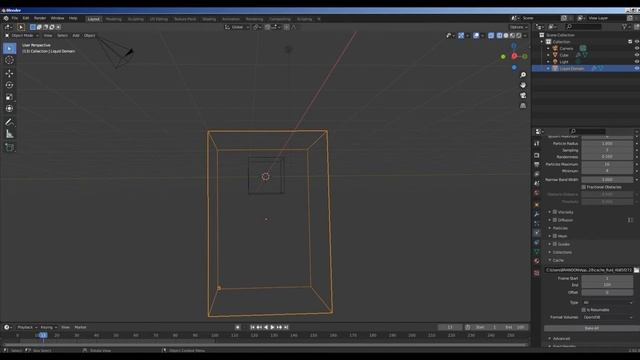Image resolution: width=640 pixels, height=360 pixels.
Task: Play the animation forward
Action: point(273,327)
